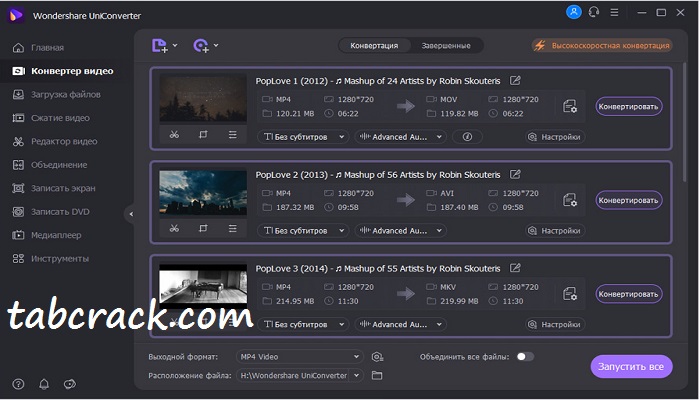Click the help question mark icon
Image resolution: width=700 pixels, height=400 pixels.
[18, 384]
